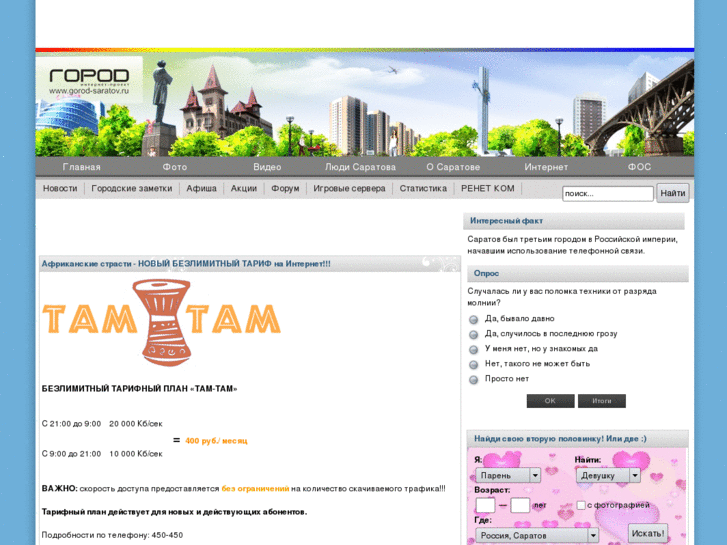
Task: Click the Опрос section heading
Action: coord(486,273)
